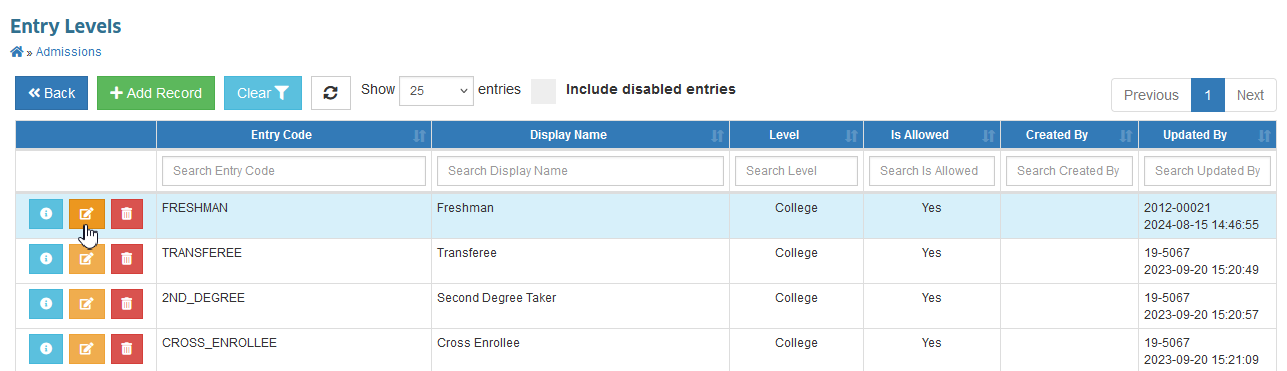Screen dimensions: 1287x371
Task: View info for CROSS_ENROLLEE entry
Action: point(46,348)
